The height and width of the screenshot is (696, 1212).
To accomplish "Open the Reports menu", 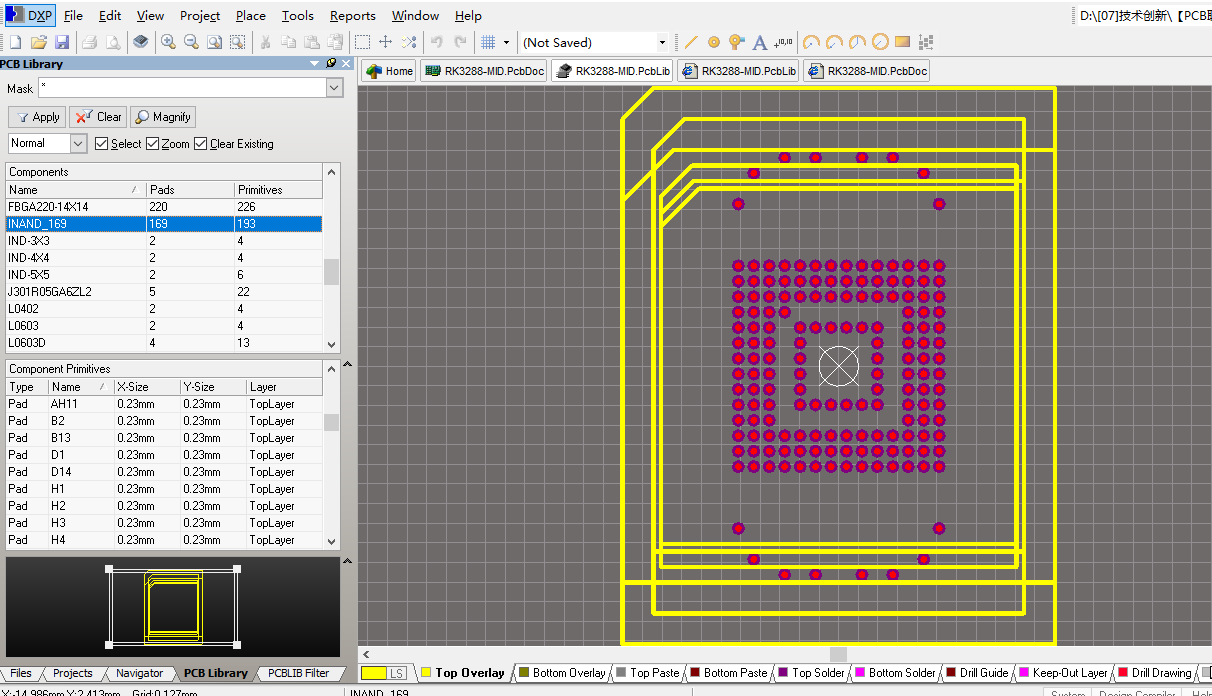I will point(353,15).
